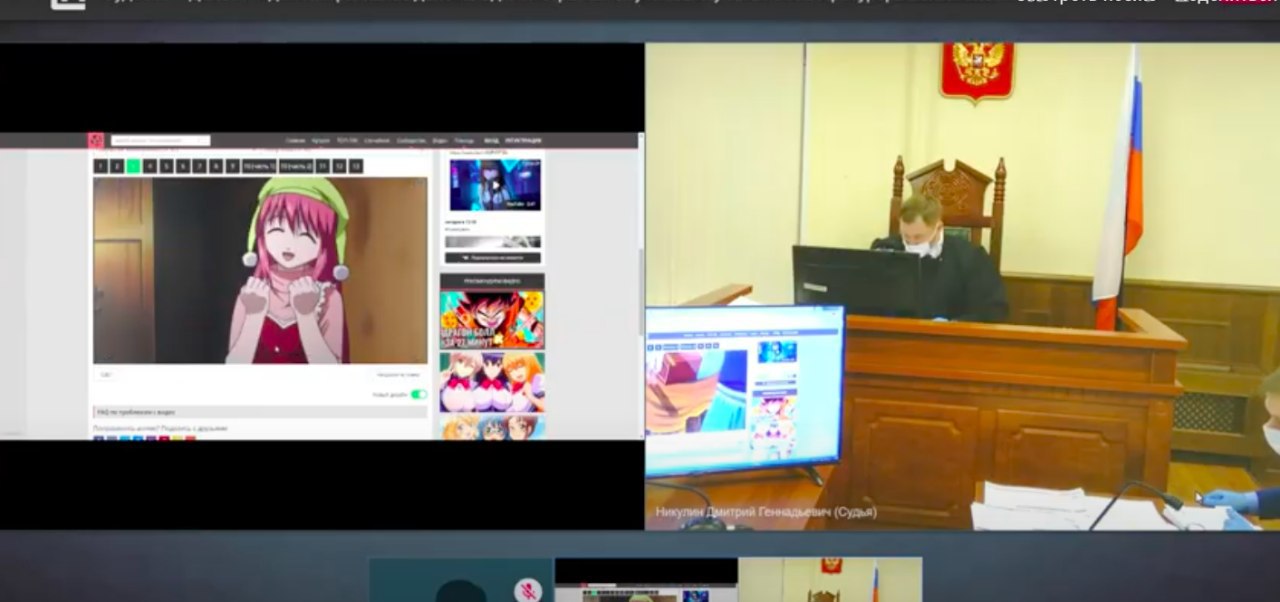This screenshot has height=602, width=1280.
Task: Select episode 2 button
Action: pyautogui.click(x=117, y=166)
